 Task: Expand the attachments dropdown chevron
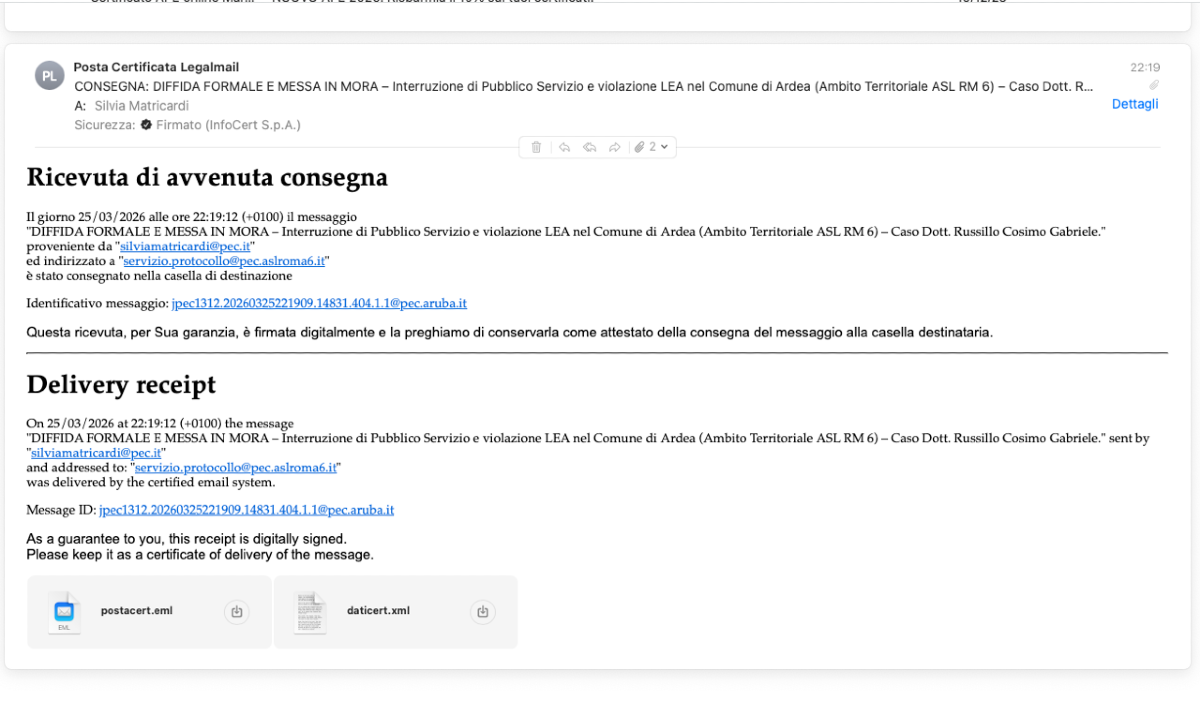pos(664,147)
